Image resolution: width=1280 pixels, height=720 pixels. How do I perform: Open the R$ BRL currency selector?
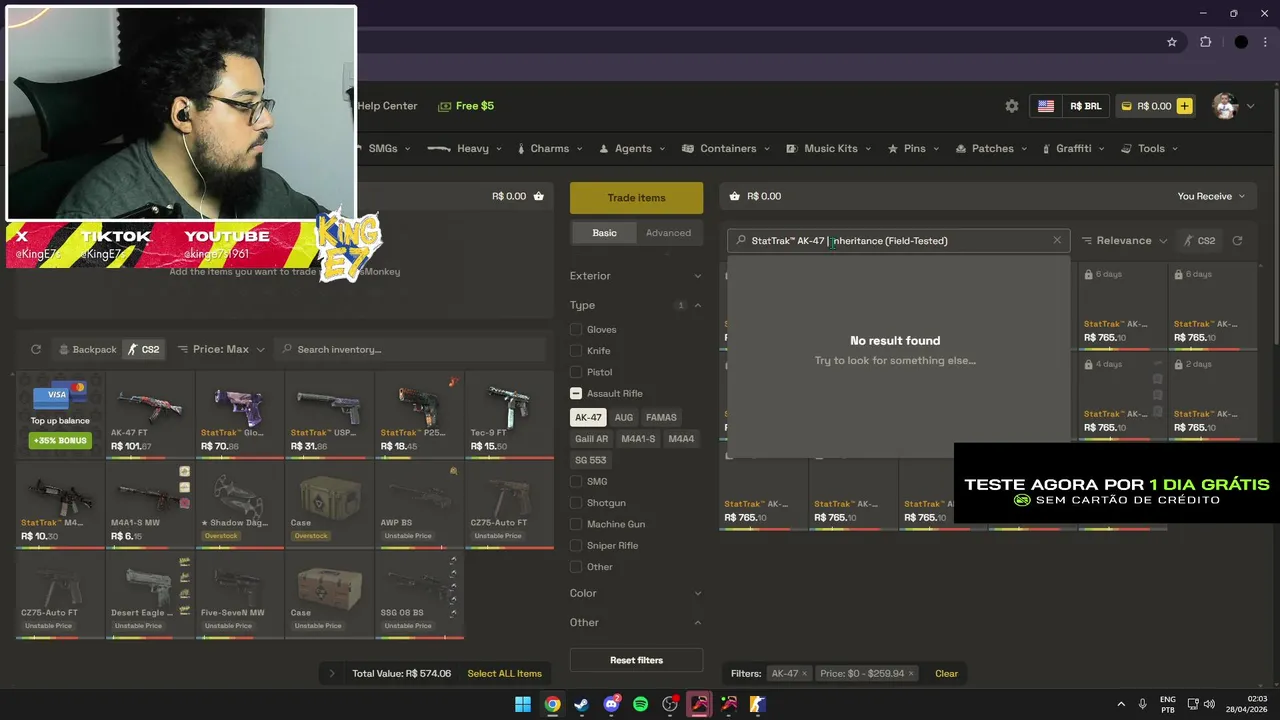(1085, 106)
